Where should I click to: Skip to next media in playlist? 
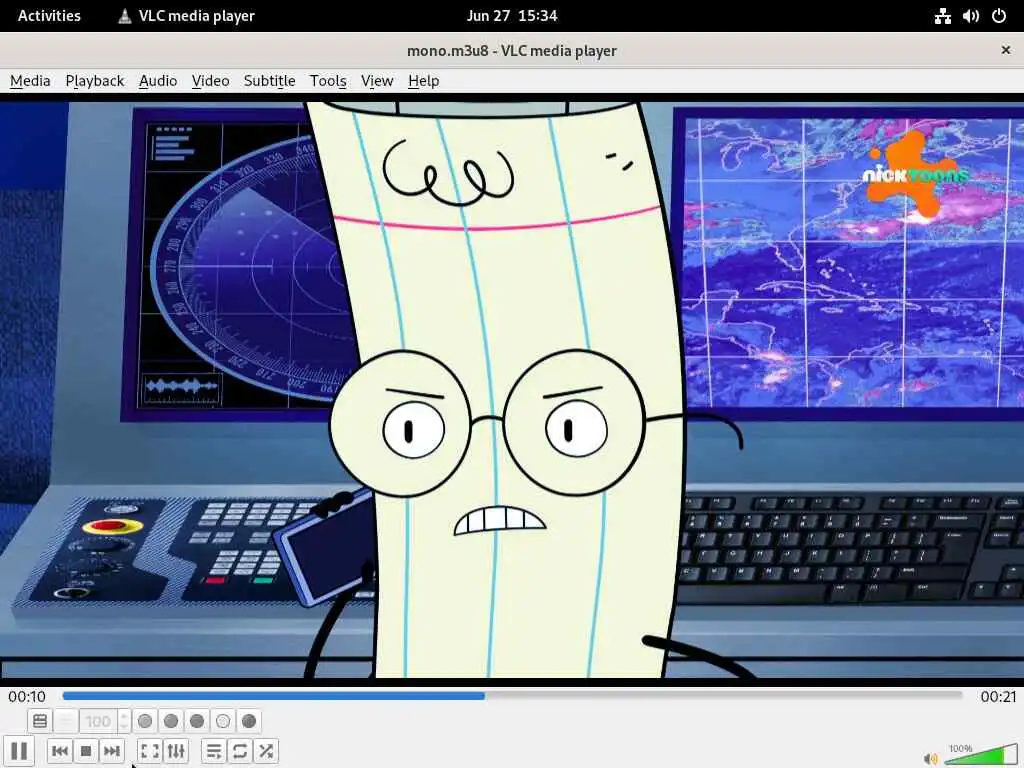pyautogui.click(x=112, y=750)
